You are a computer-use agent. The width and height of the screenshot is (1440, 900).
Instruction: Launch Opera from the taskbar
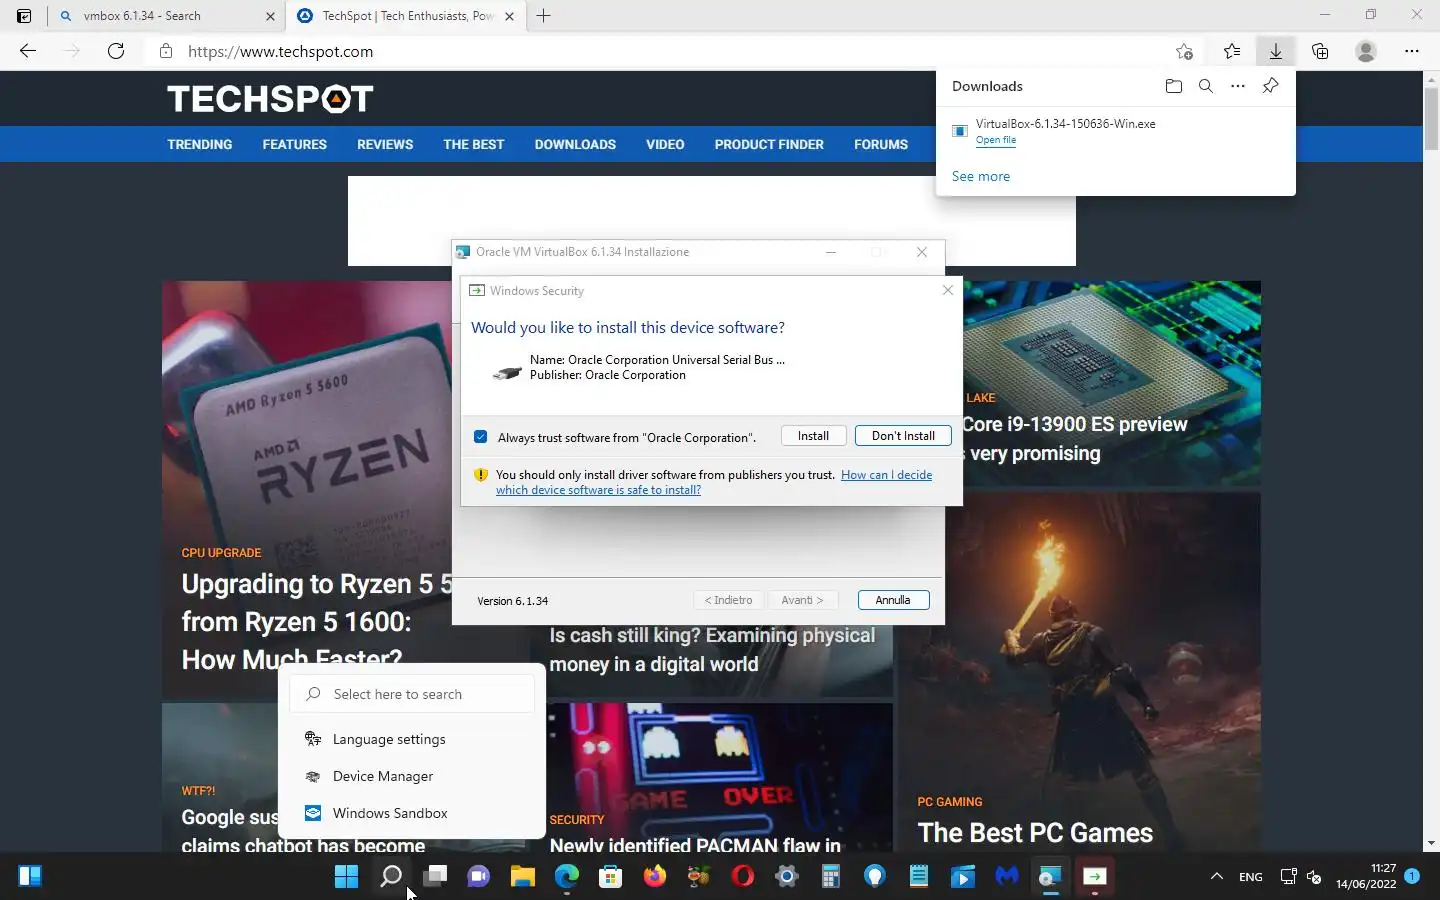(x=743, y=877)
